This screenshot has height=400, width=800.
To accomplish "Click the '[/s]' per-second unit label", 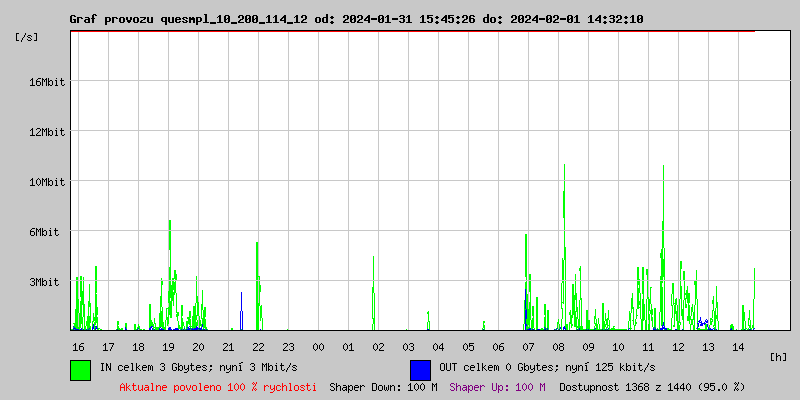I will tap(27, 36).
